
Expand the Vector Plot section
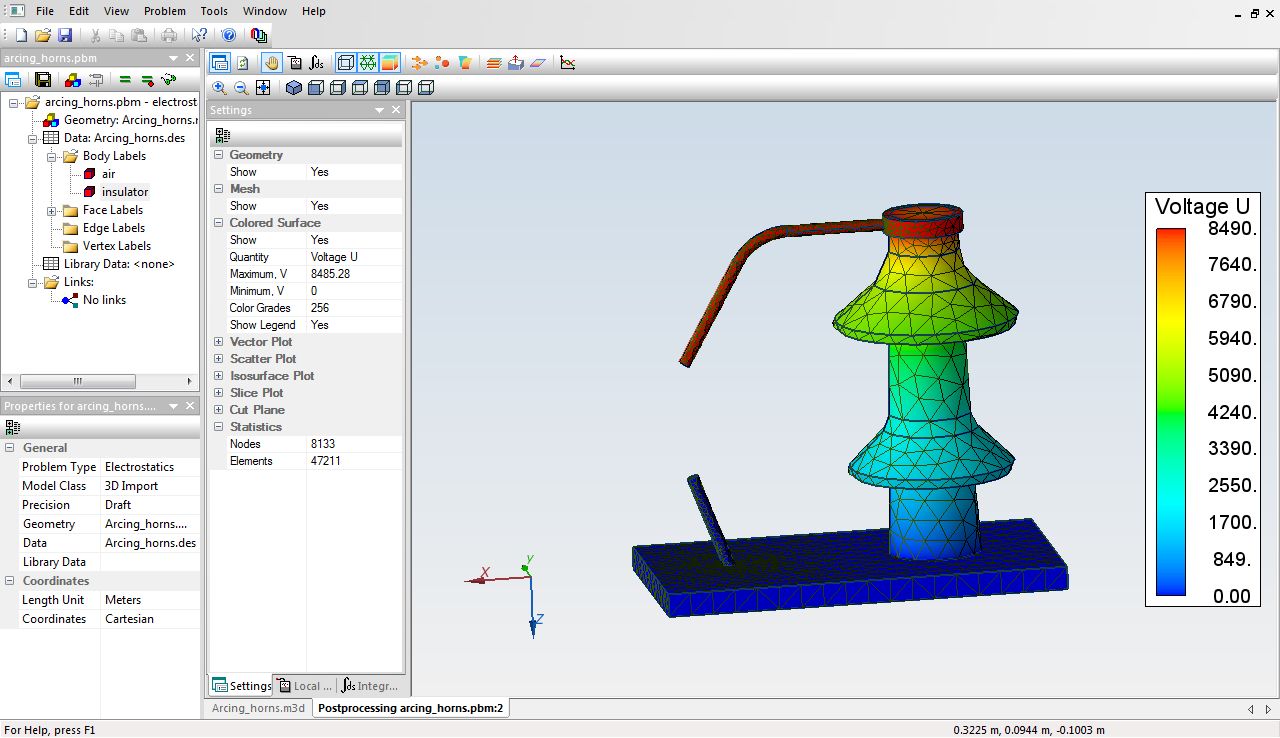click(x=219, y=342)
